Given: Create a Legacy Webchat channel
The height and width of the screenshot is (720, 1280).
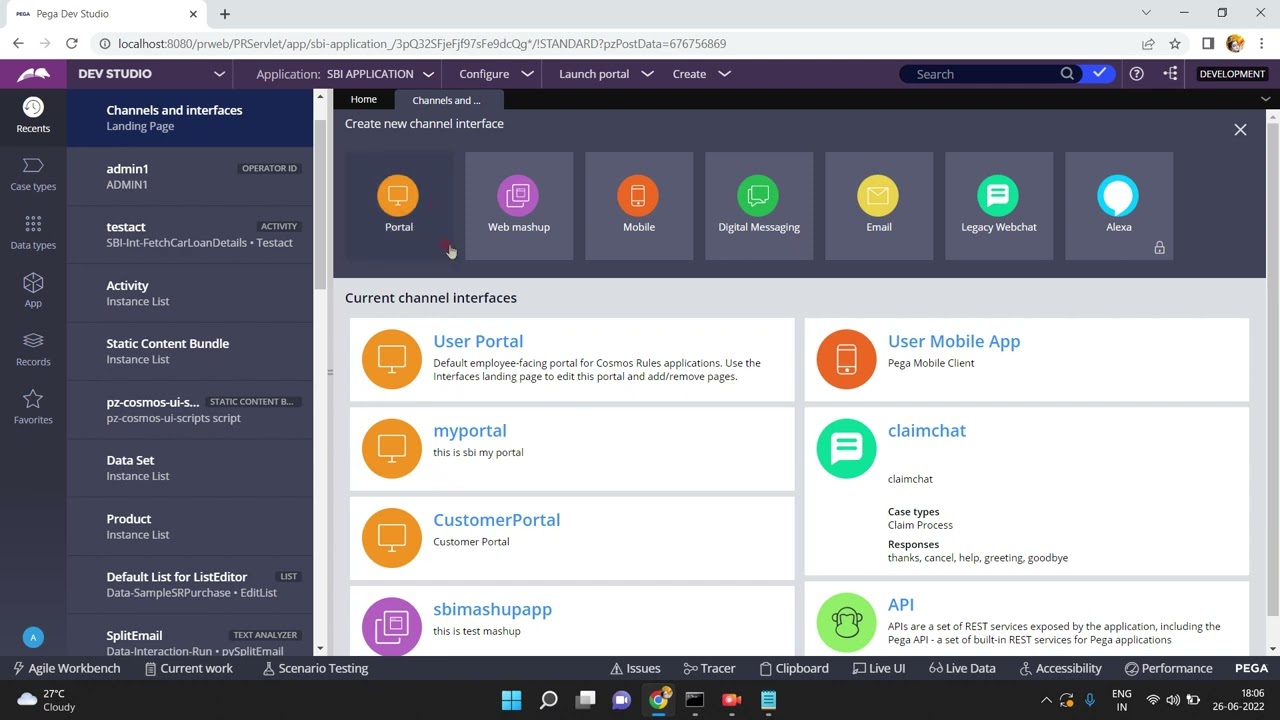Looking at the screenshot, I should [999, 206].
